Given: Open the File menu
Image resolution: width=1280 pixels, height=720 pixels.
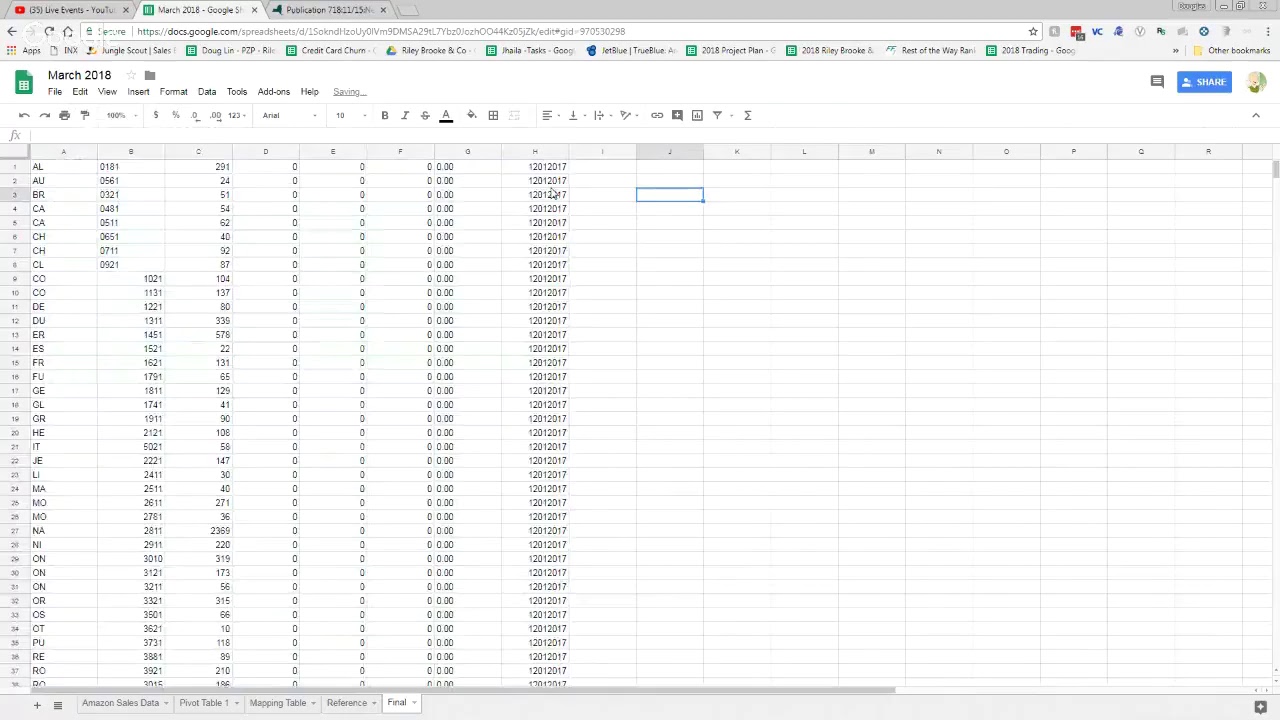Looking at the screenshot, I should [x=55, y=92].
